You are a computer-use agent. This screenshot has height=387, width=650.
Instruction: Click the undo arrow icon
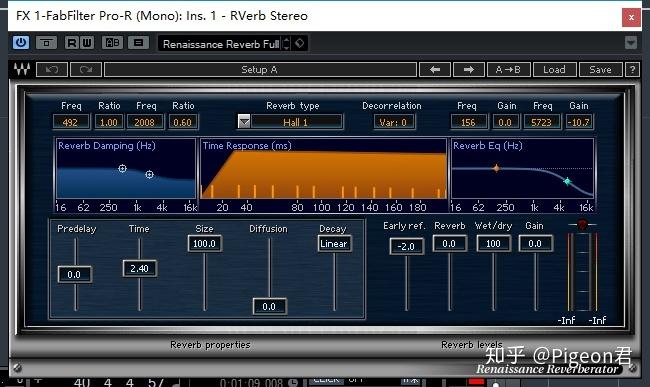pyautogui.click(x=52, y=69)
